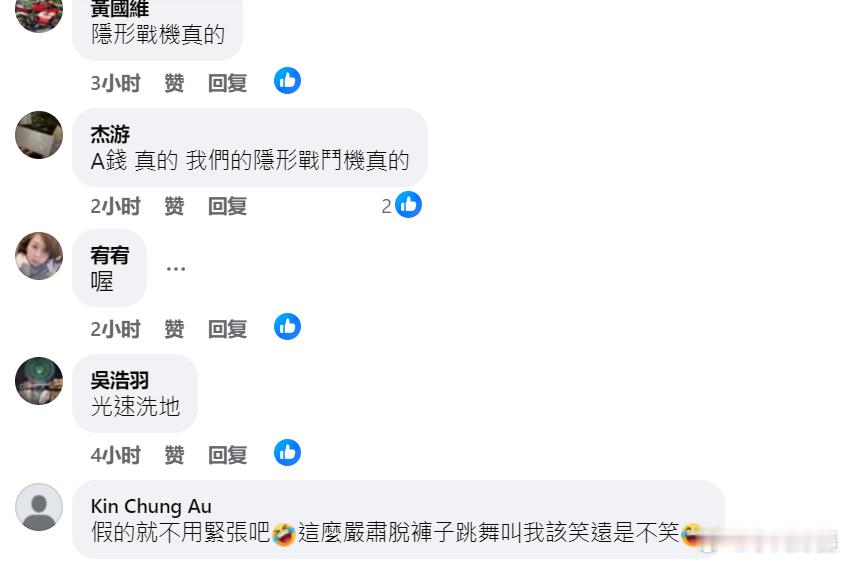Image resolution: width=846 pixels, height=561 pixels.
Task: Like 吳浩羽's comment with 赞
Action: click(174, 455)
